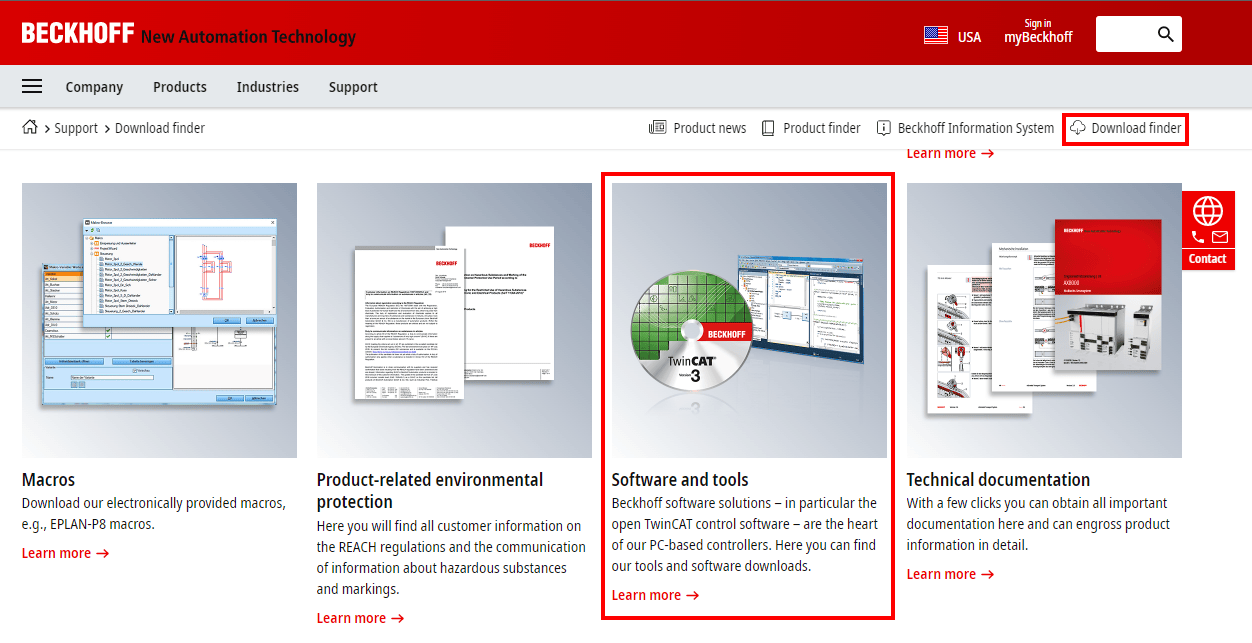Click the Beckhoff logo
Viewport: 1252px width, 643px height.
[x=78, y=34]
